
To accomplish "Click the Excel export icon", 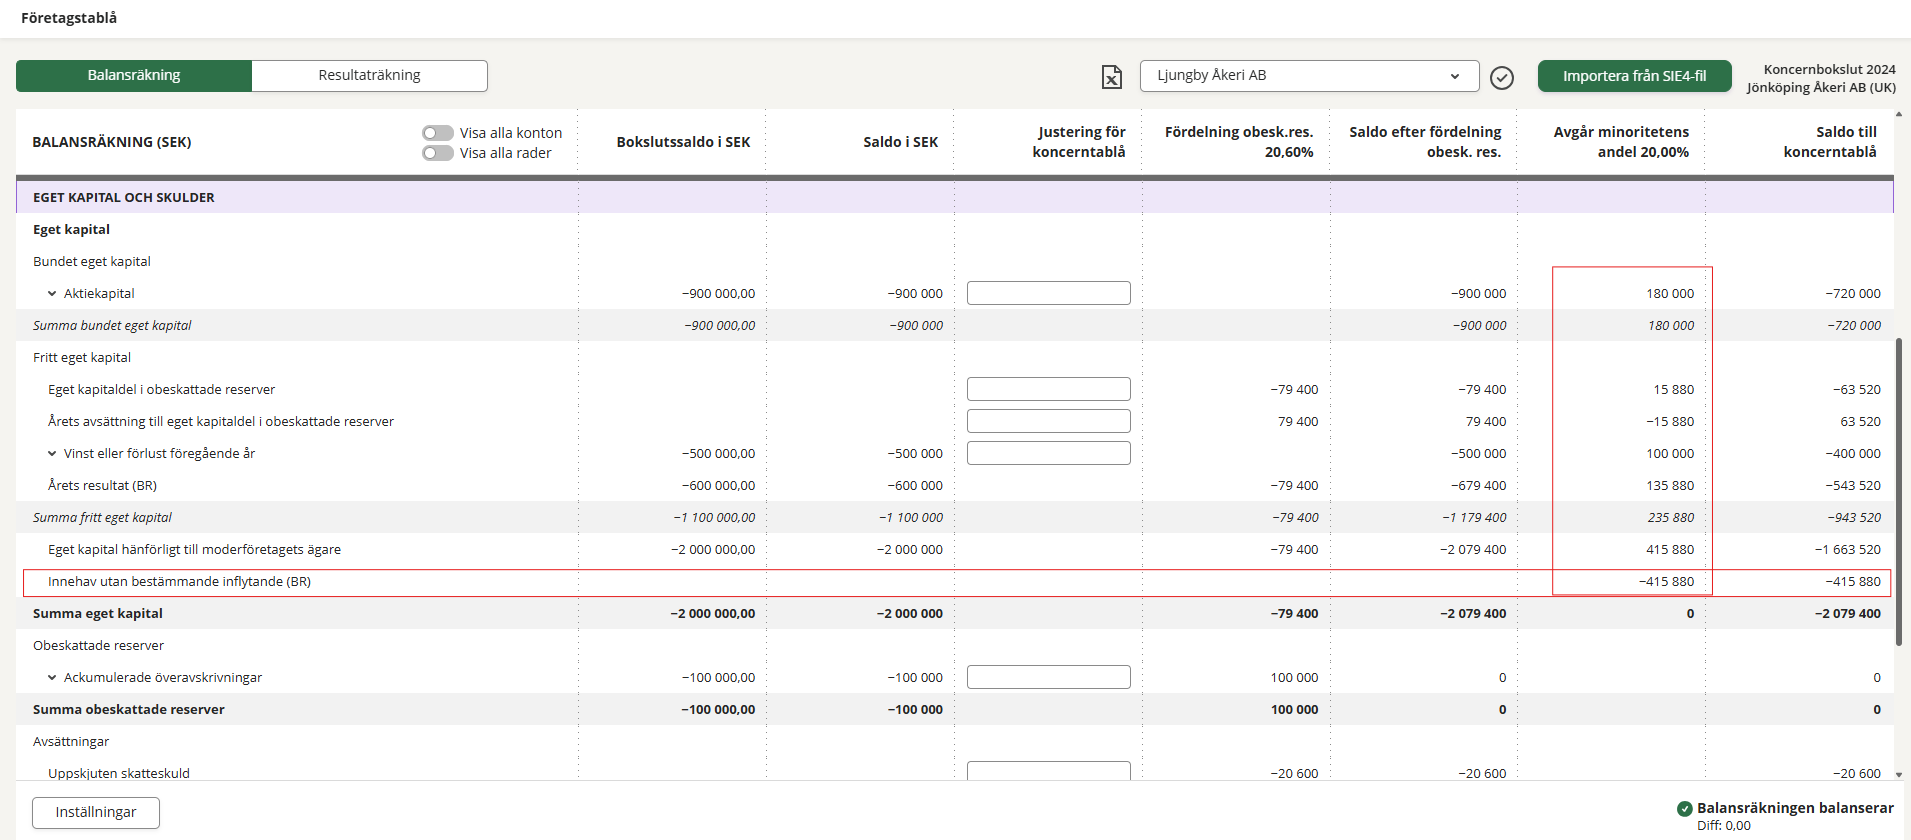I will 1111,77.
